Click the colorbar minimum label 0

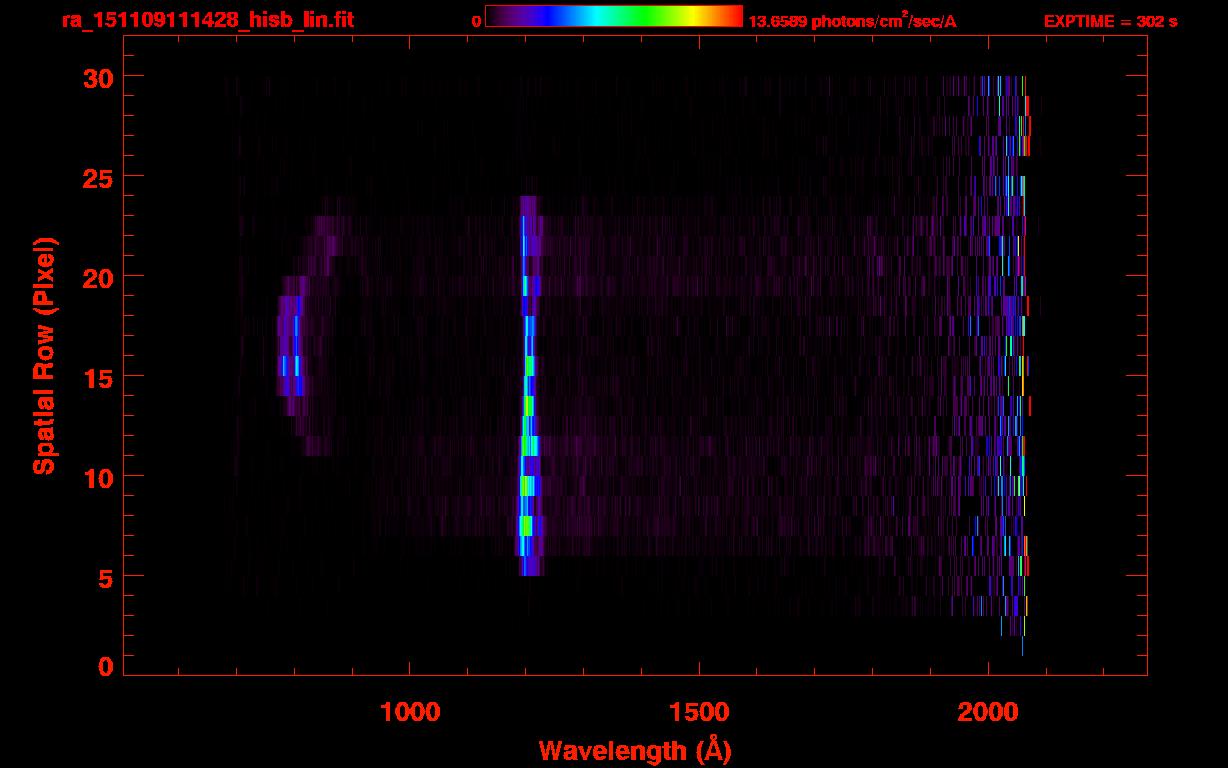coord(477,21)
